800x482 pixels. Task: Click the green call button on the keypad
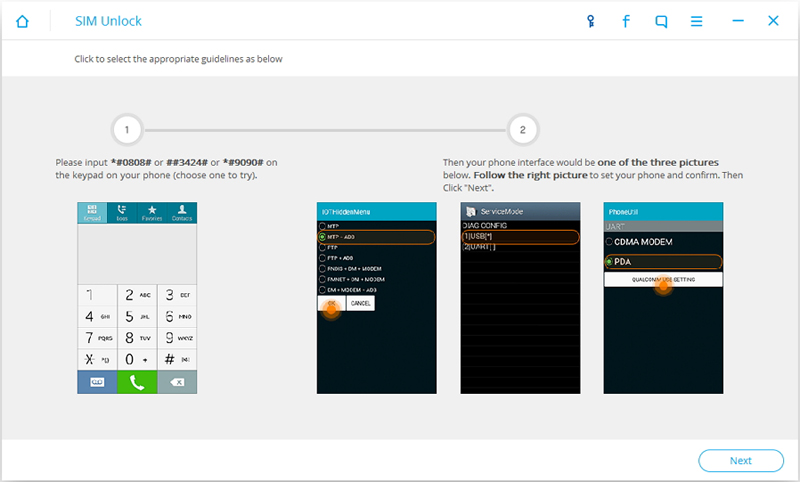coord(137,382)
